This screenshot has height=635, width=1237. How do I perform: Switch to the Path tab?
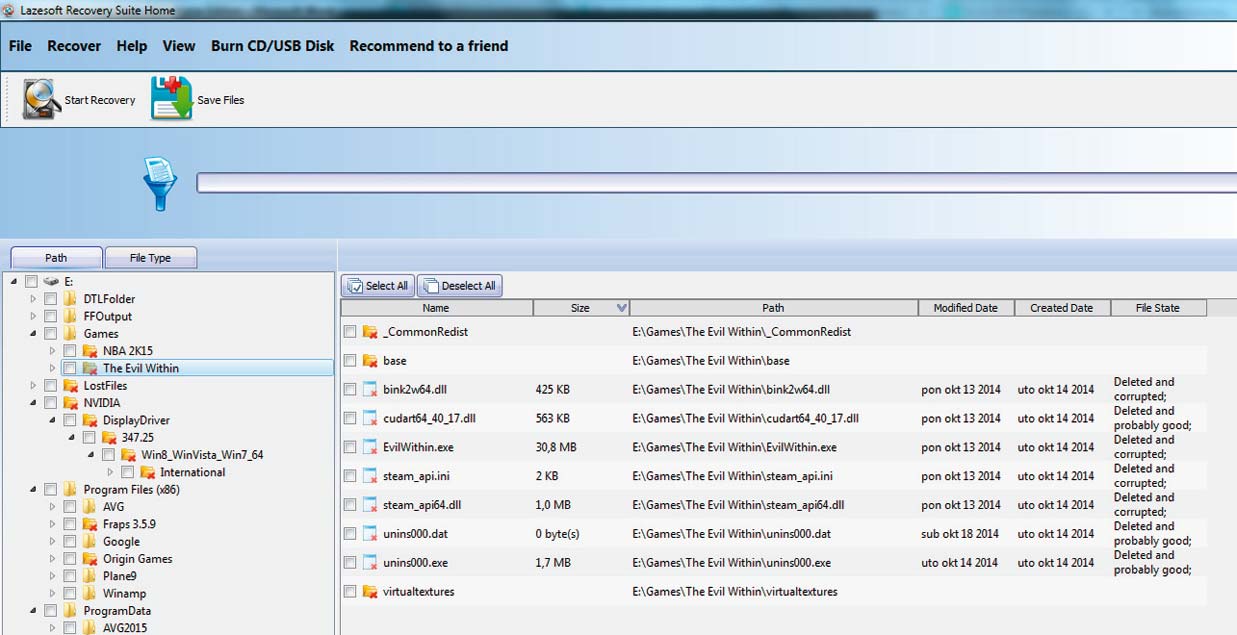(x=56, y=258)
